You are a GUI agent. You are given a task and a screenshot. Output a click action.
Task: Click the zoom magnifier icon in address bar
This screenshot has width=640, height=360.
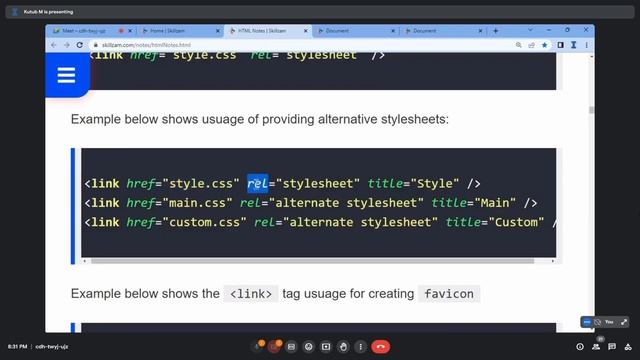click(x=518, y=45)
